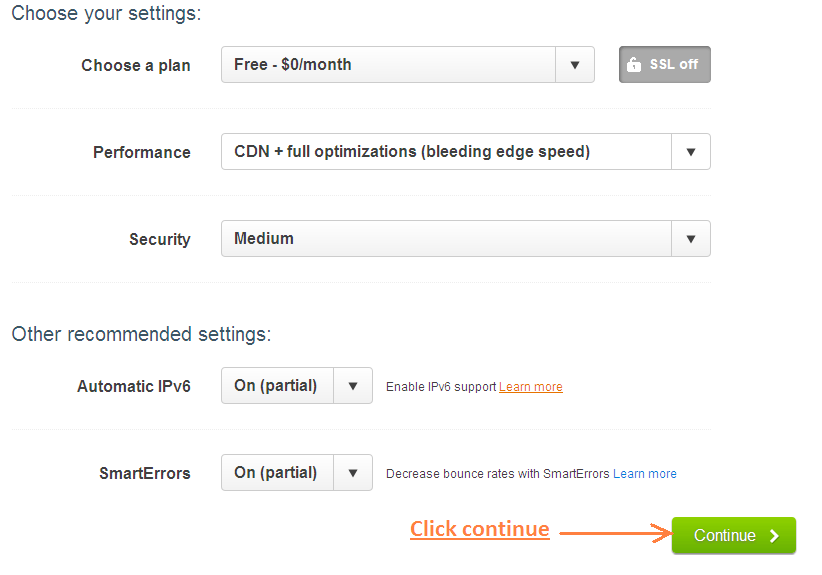822x575 pixels.
Task: Click the SSL off lock icon
Action: coord(634,64)
